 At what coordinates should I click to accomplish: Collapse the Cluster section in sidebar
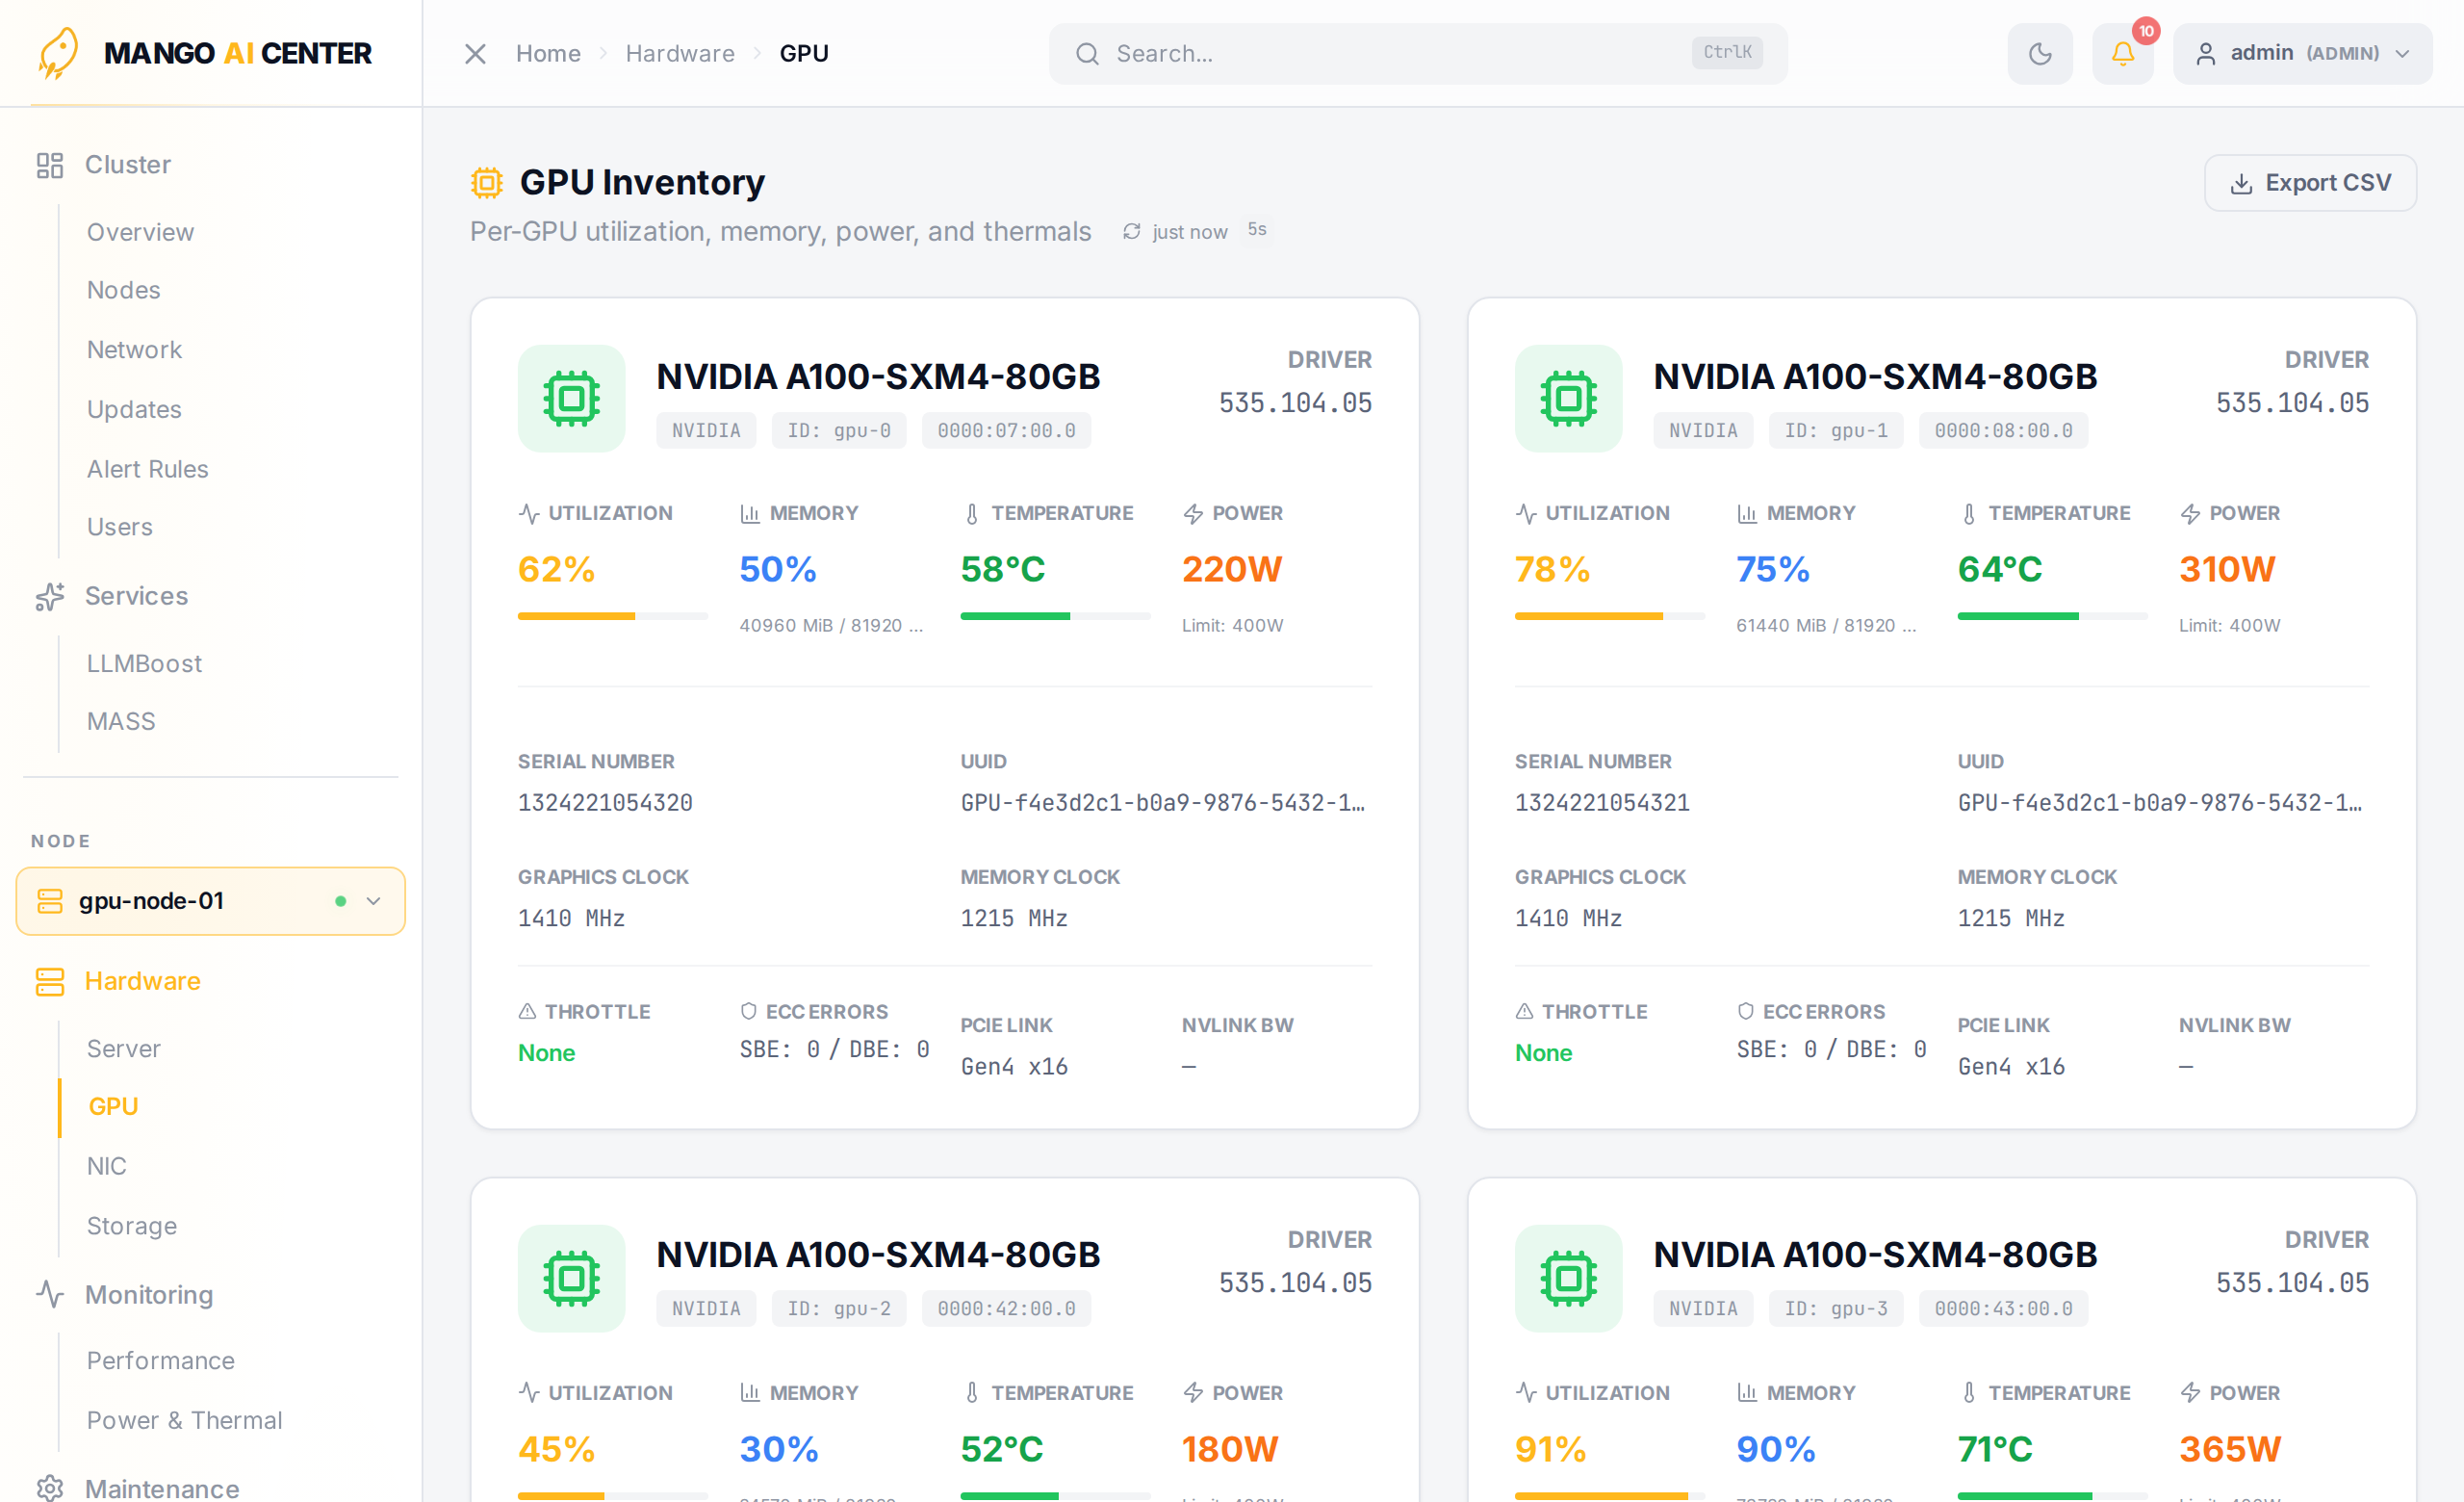(127, 164)
